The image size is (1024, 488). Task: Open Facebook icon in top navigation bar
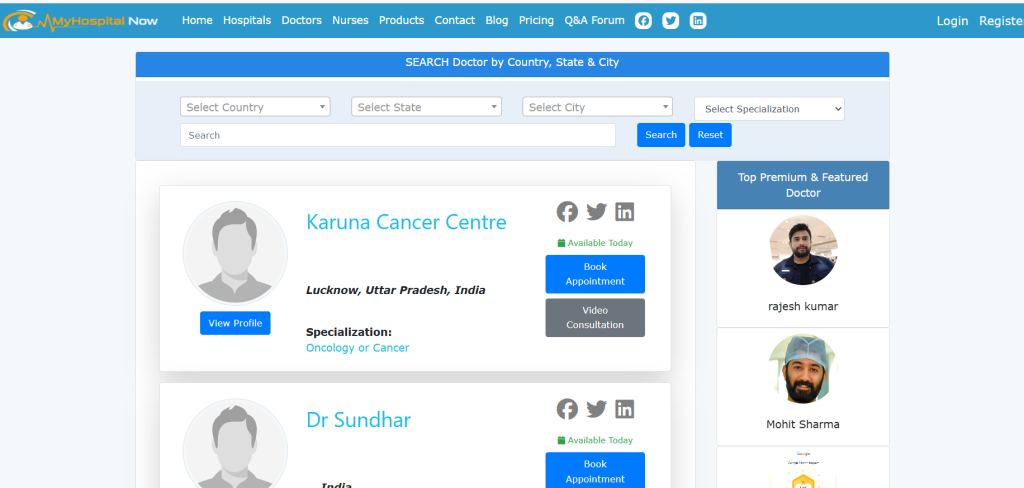(x=643, y=21)
